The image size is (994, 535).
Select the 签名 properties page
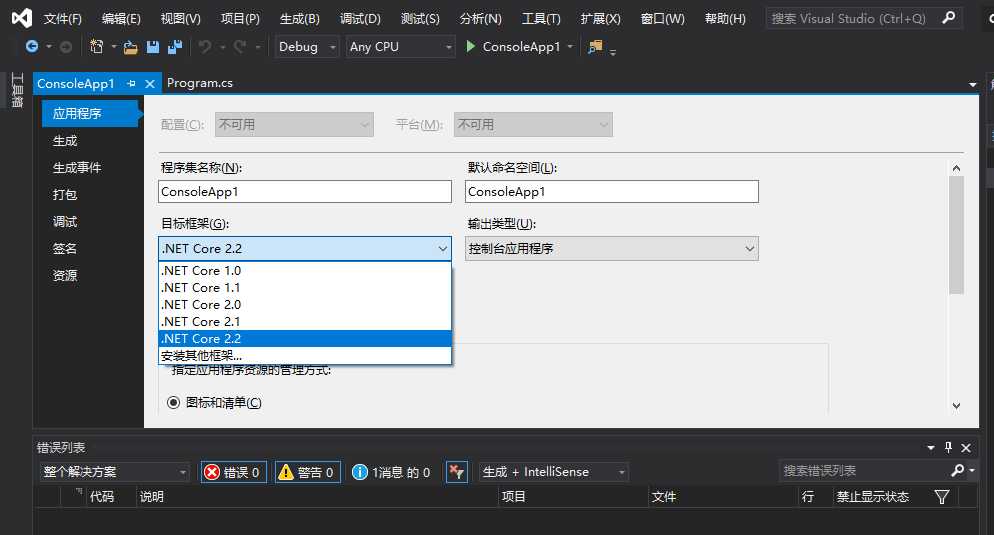pos(65,248)
